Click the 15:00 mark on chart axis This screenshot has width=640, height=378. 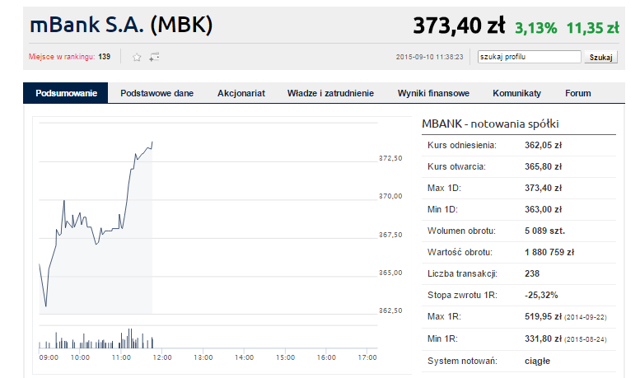click(285, 358)
